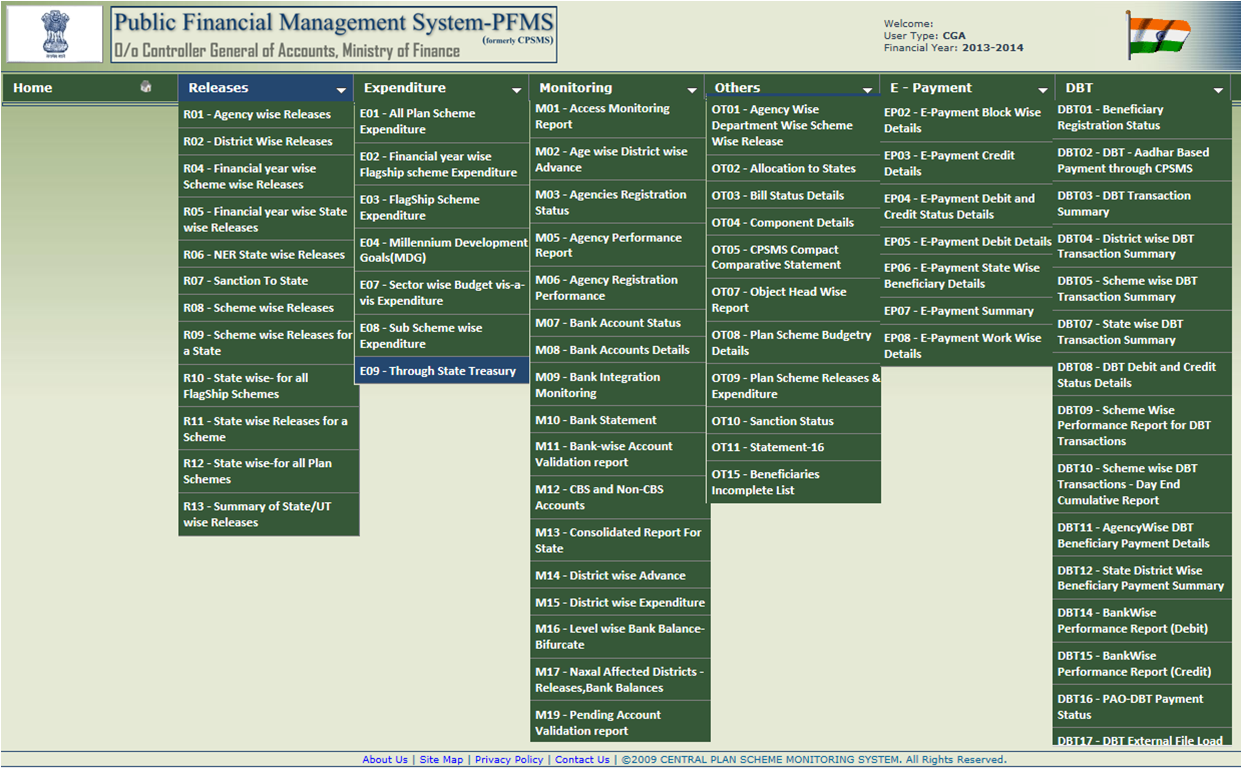Select DBT15 - BankWise Performance Report (Credit)

pyautogui.click(x=1143, y=664)
